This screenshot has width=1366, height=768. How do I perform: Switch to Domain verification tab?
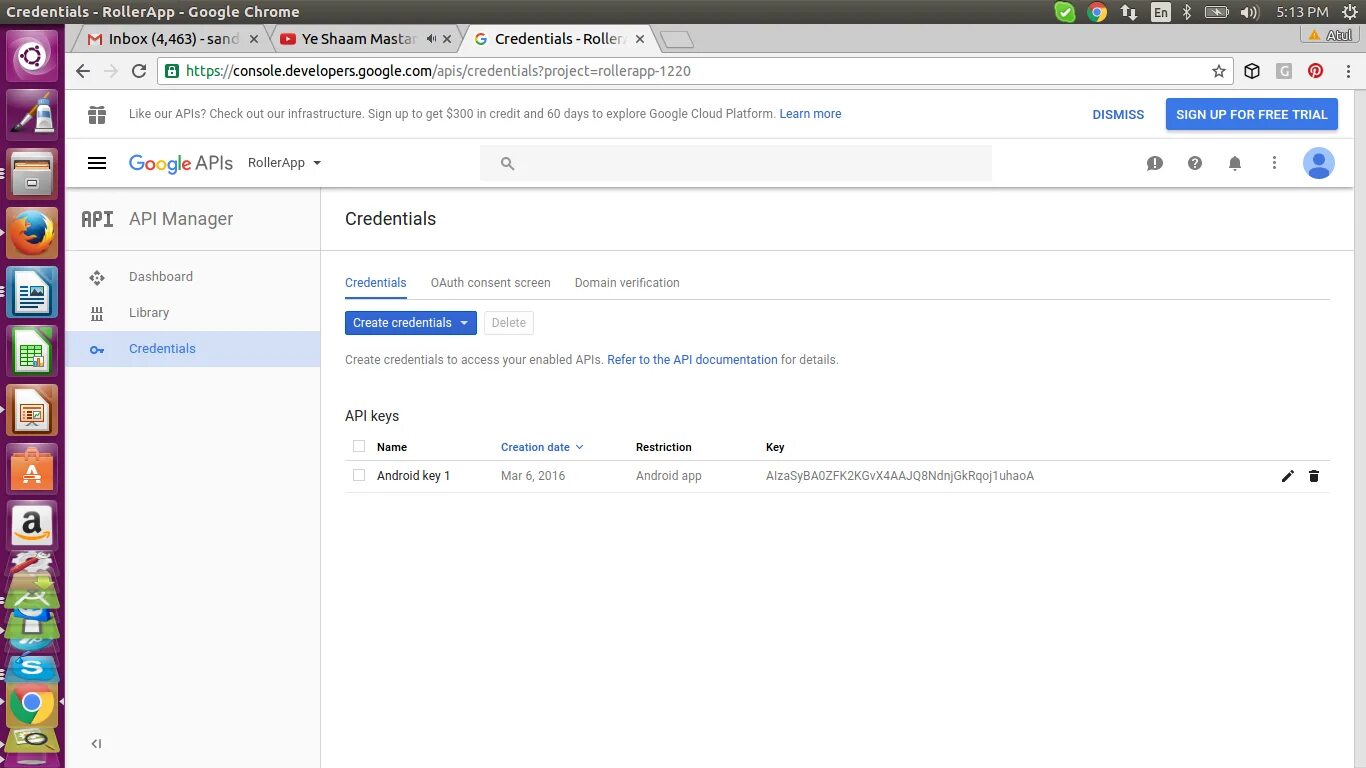tap(627, 283)
